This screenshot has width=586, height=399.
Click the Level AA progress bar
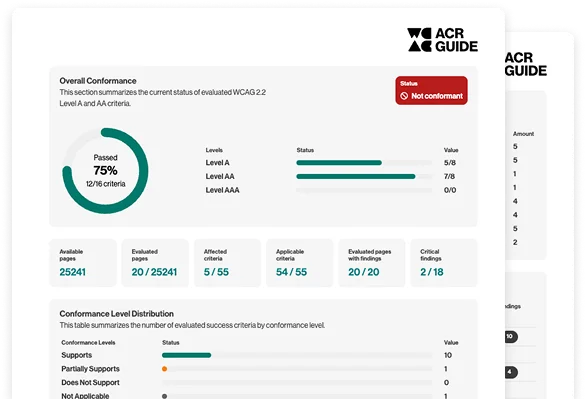click(x=364, y=176)
